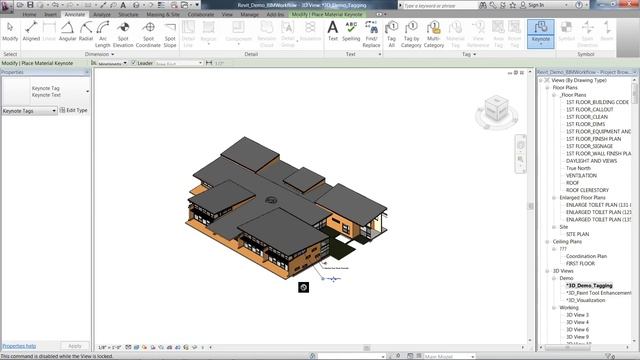
Task: Collapse the Ceiling Plans tree node
Action: pyautogui.click(x=547, y=242)
